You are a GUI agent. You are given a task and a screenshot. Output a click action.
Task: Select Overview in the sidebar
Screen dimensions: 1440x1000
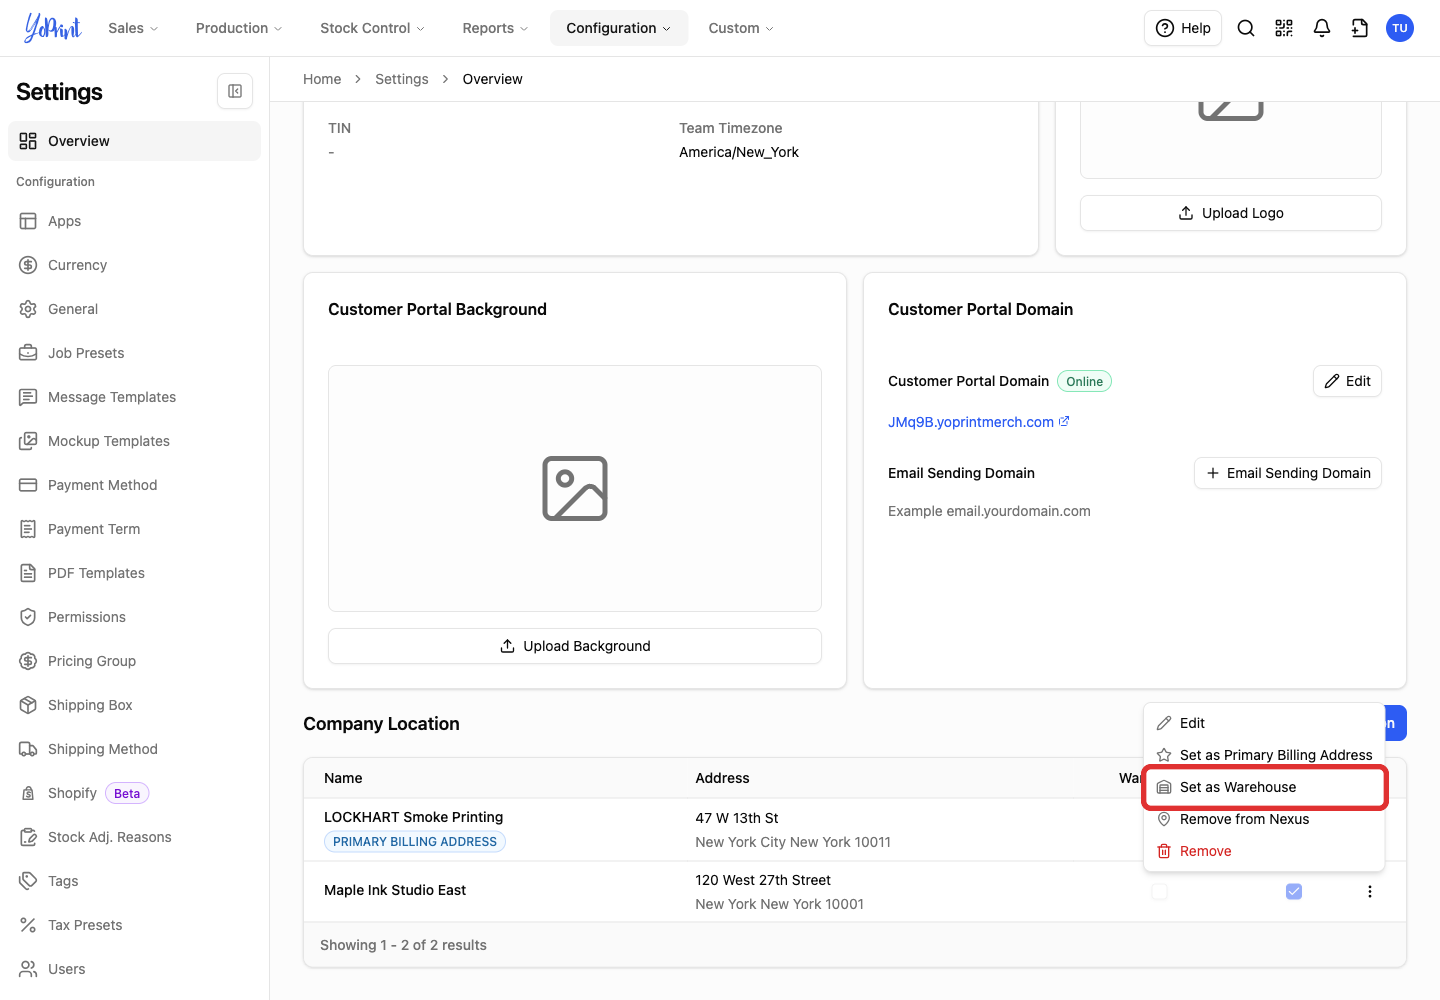[x=134, y=141]
